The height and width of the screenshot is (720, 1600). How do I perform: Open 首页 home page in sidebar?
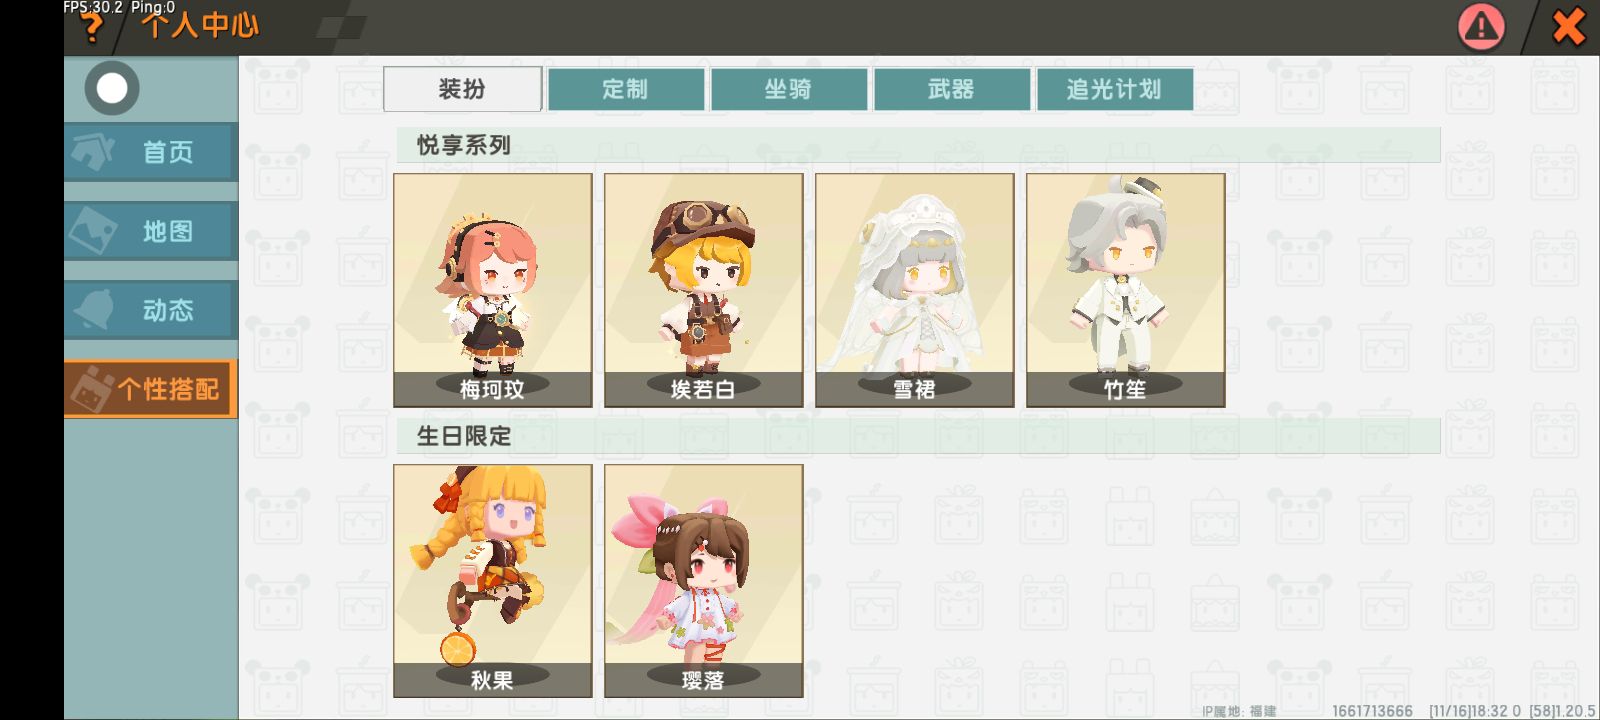pyautogui.click(x=151, y=152)
